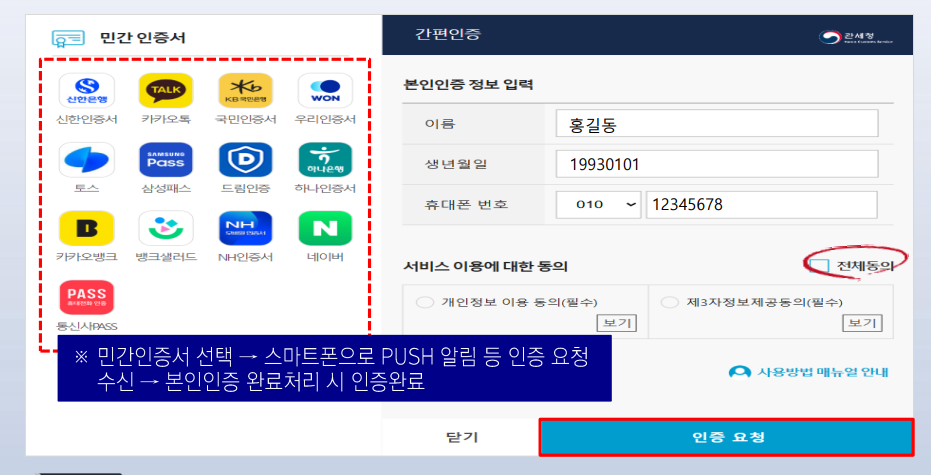The width and height of the screenshot is (931, 475).
Task: Select the KB 국민인증서 icon
Action: tap(246, 90)
